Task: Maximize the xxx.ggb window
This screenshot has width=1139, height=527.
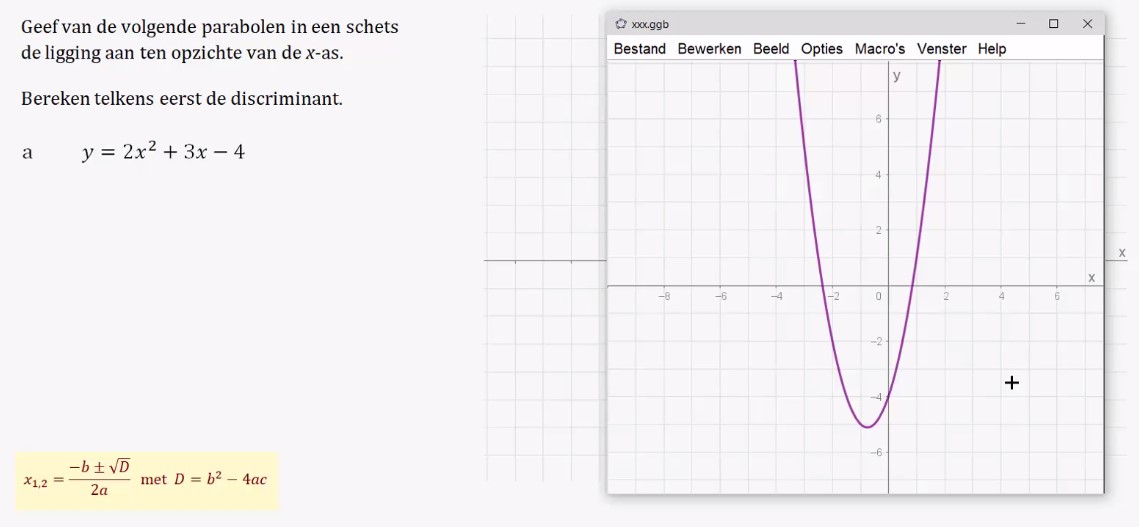Action: 1053,24
